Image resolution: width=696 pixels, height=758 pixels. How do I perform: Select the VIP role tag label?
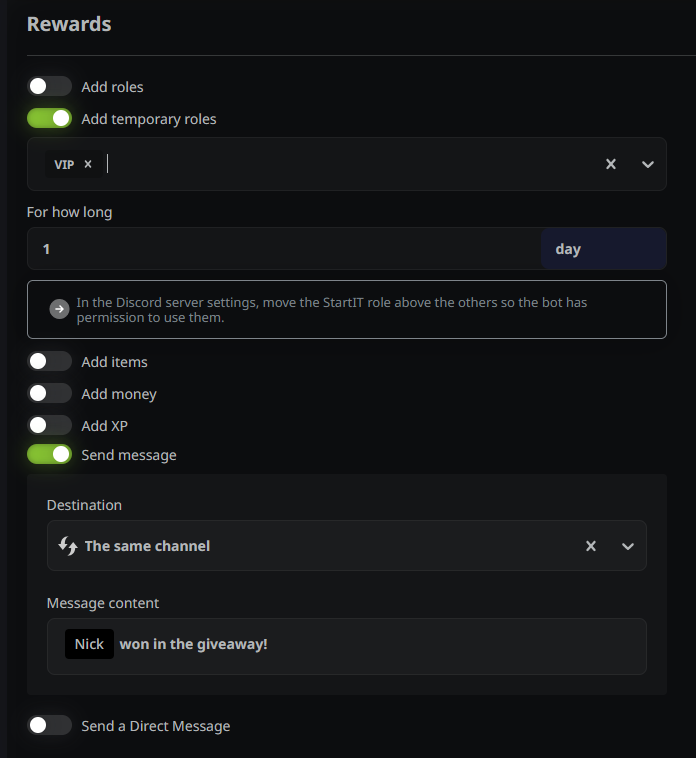coord(64,164)
